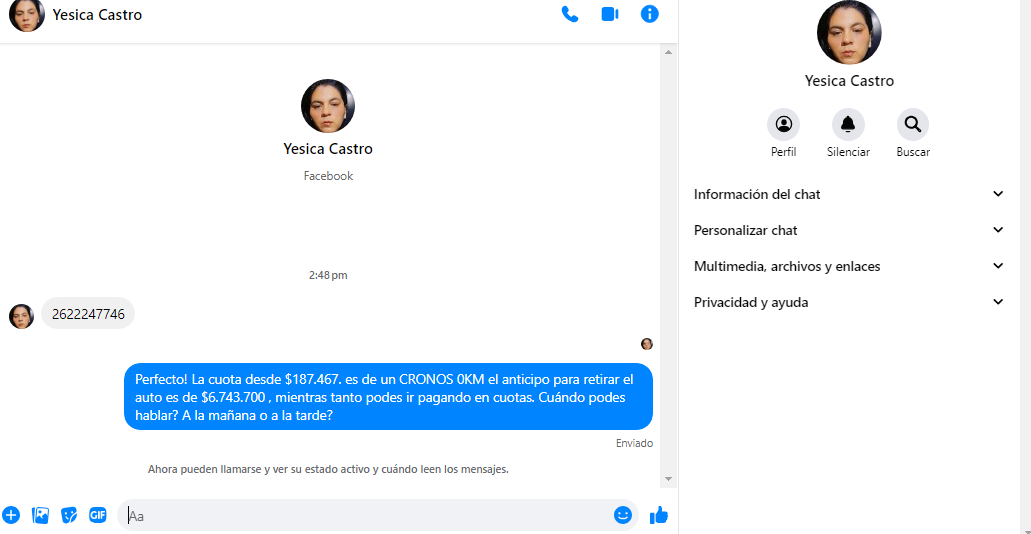Choose a sticker to send
This screenshot has height=534, width=1031.
coord(69,515)
